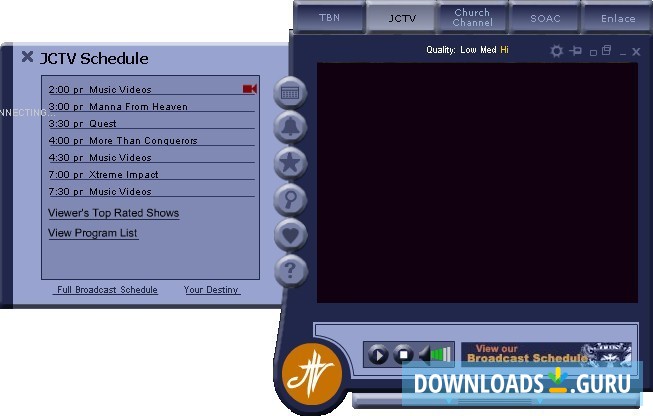Click the double window size icon

coord(606,50)
